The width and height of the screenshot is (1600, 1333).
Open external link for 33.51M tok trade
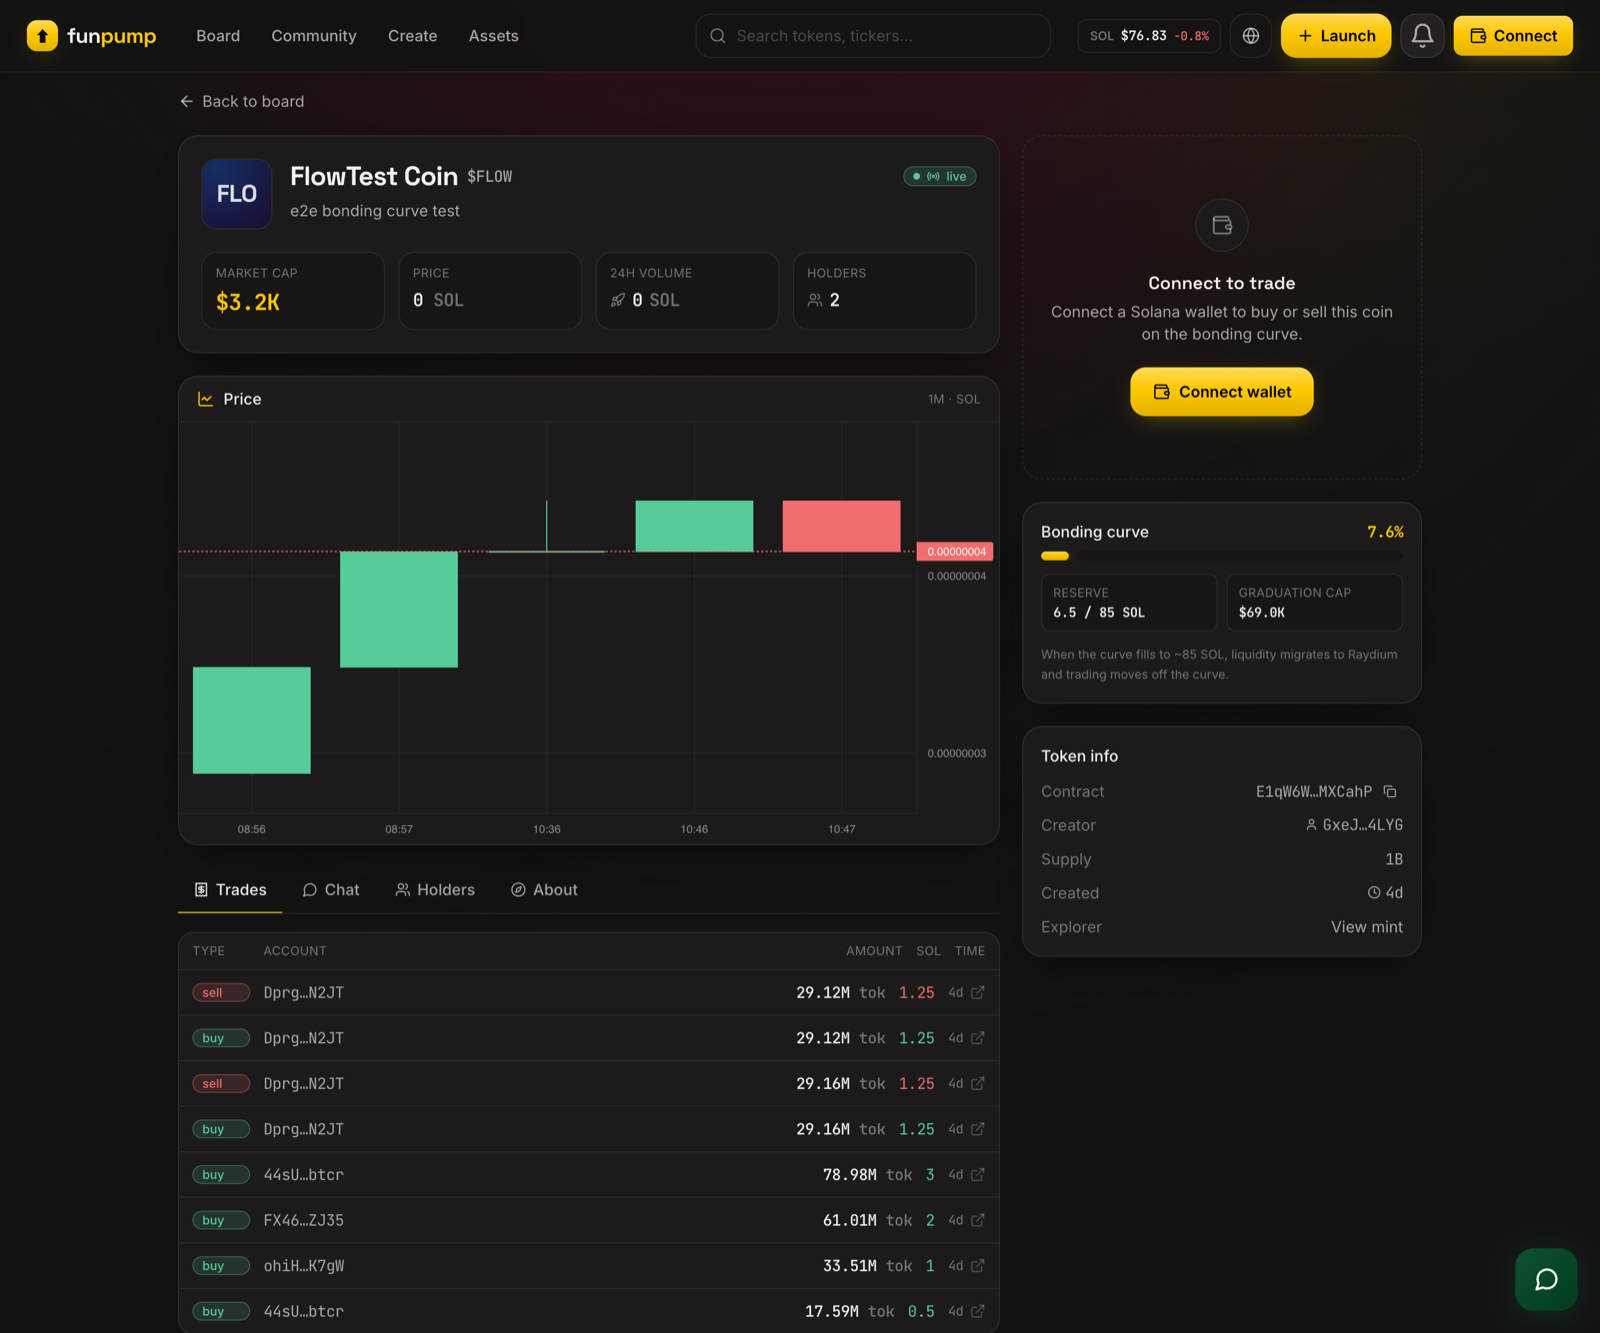(x=978, y=1266)
